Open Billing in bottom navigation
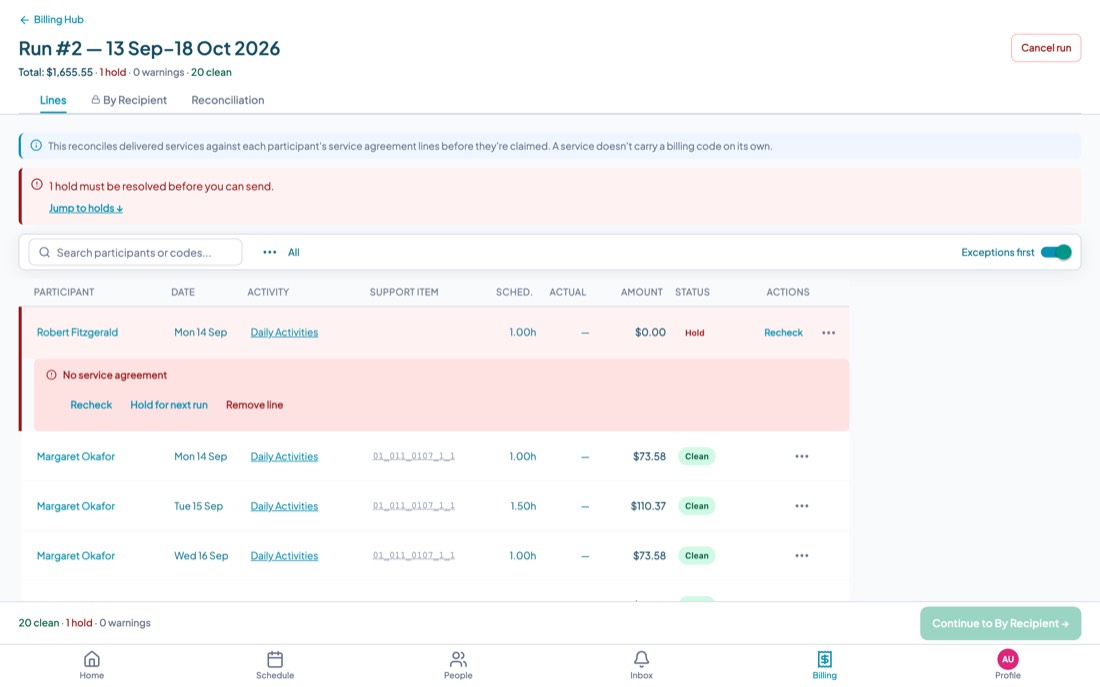Viewport: 1100px width, 687px height. pos(824,665)
